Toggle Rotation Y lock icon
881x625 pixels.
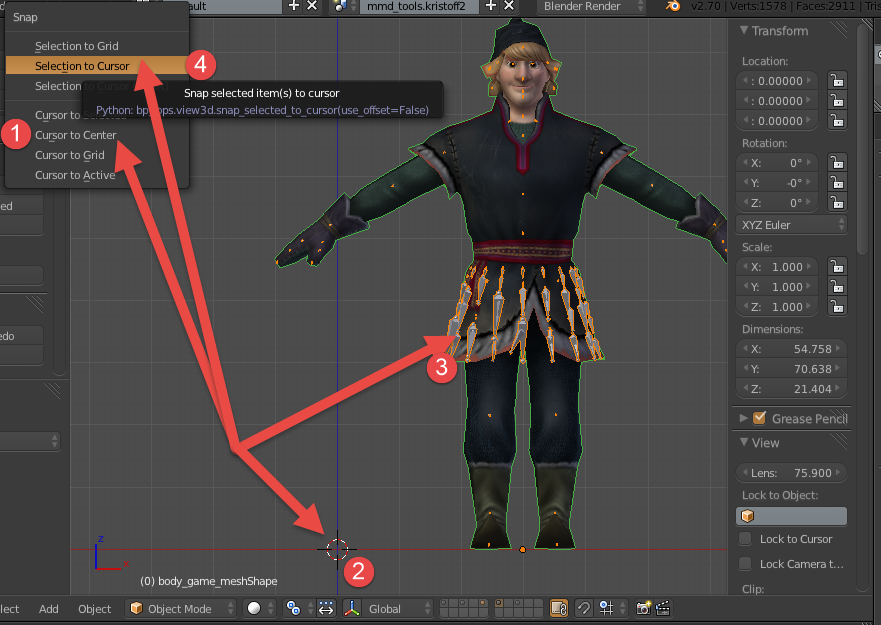tap(837, 183)
